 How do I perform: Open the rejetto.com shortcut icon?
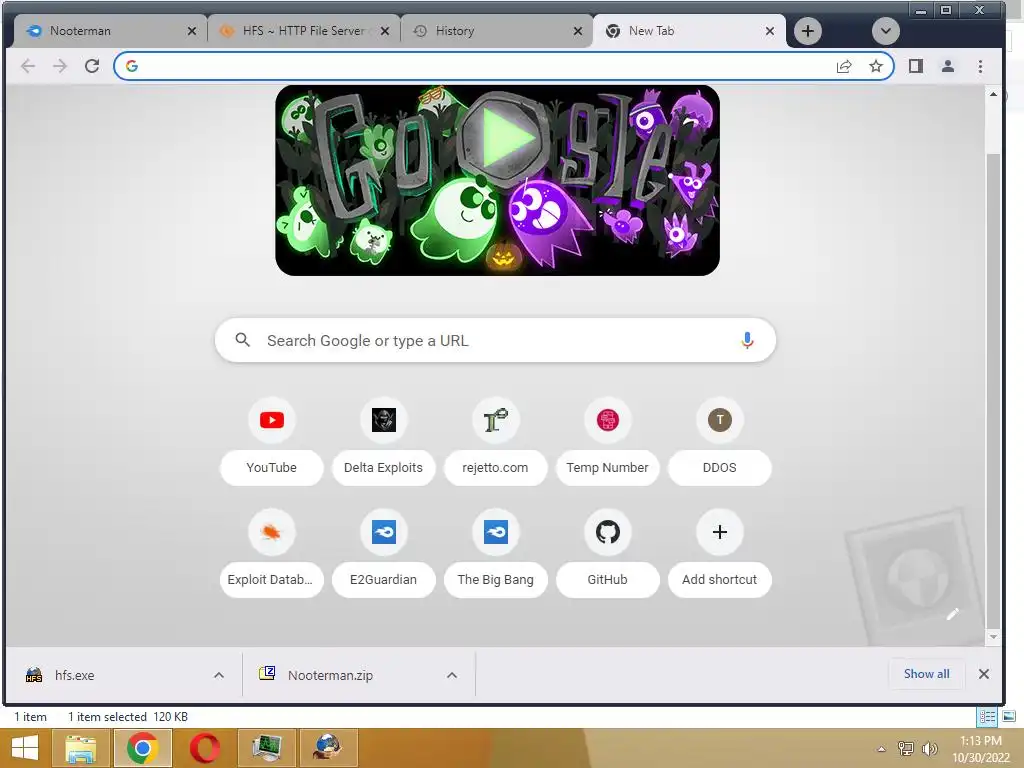pyautogui.click(x=496, y=420)
